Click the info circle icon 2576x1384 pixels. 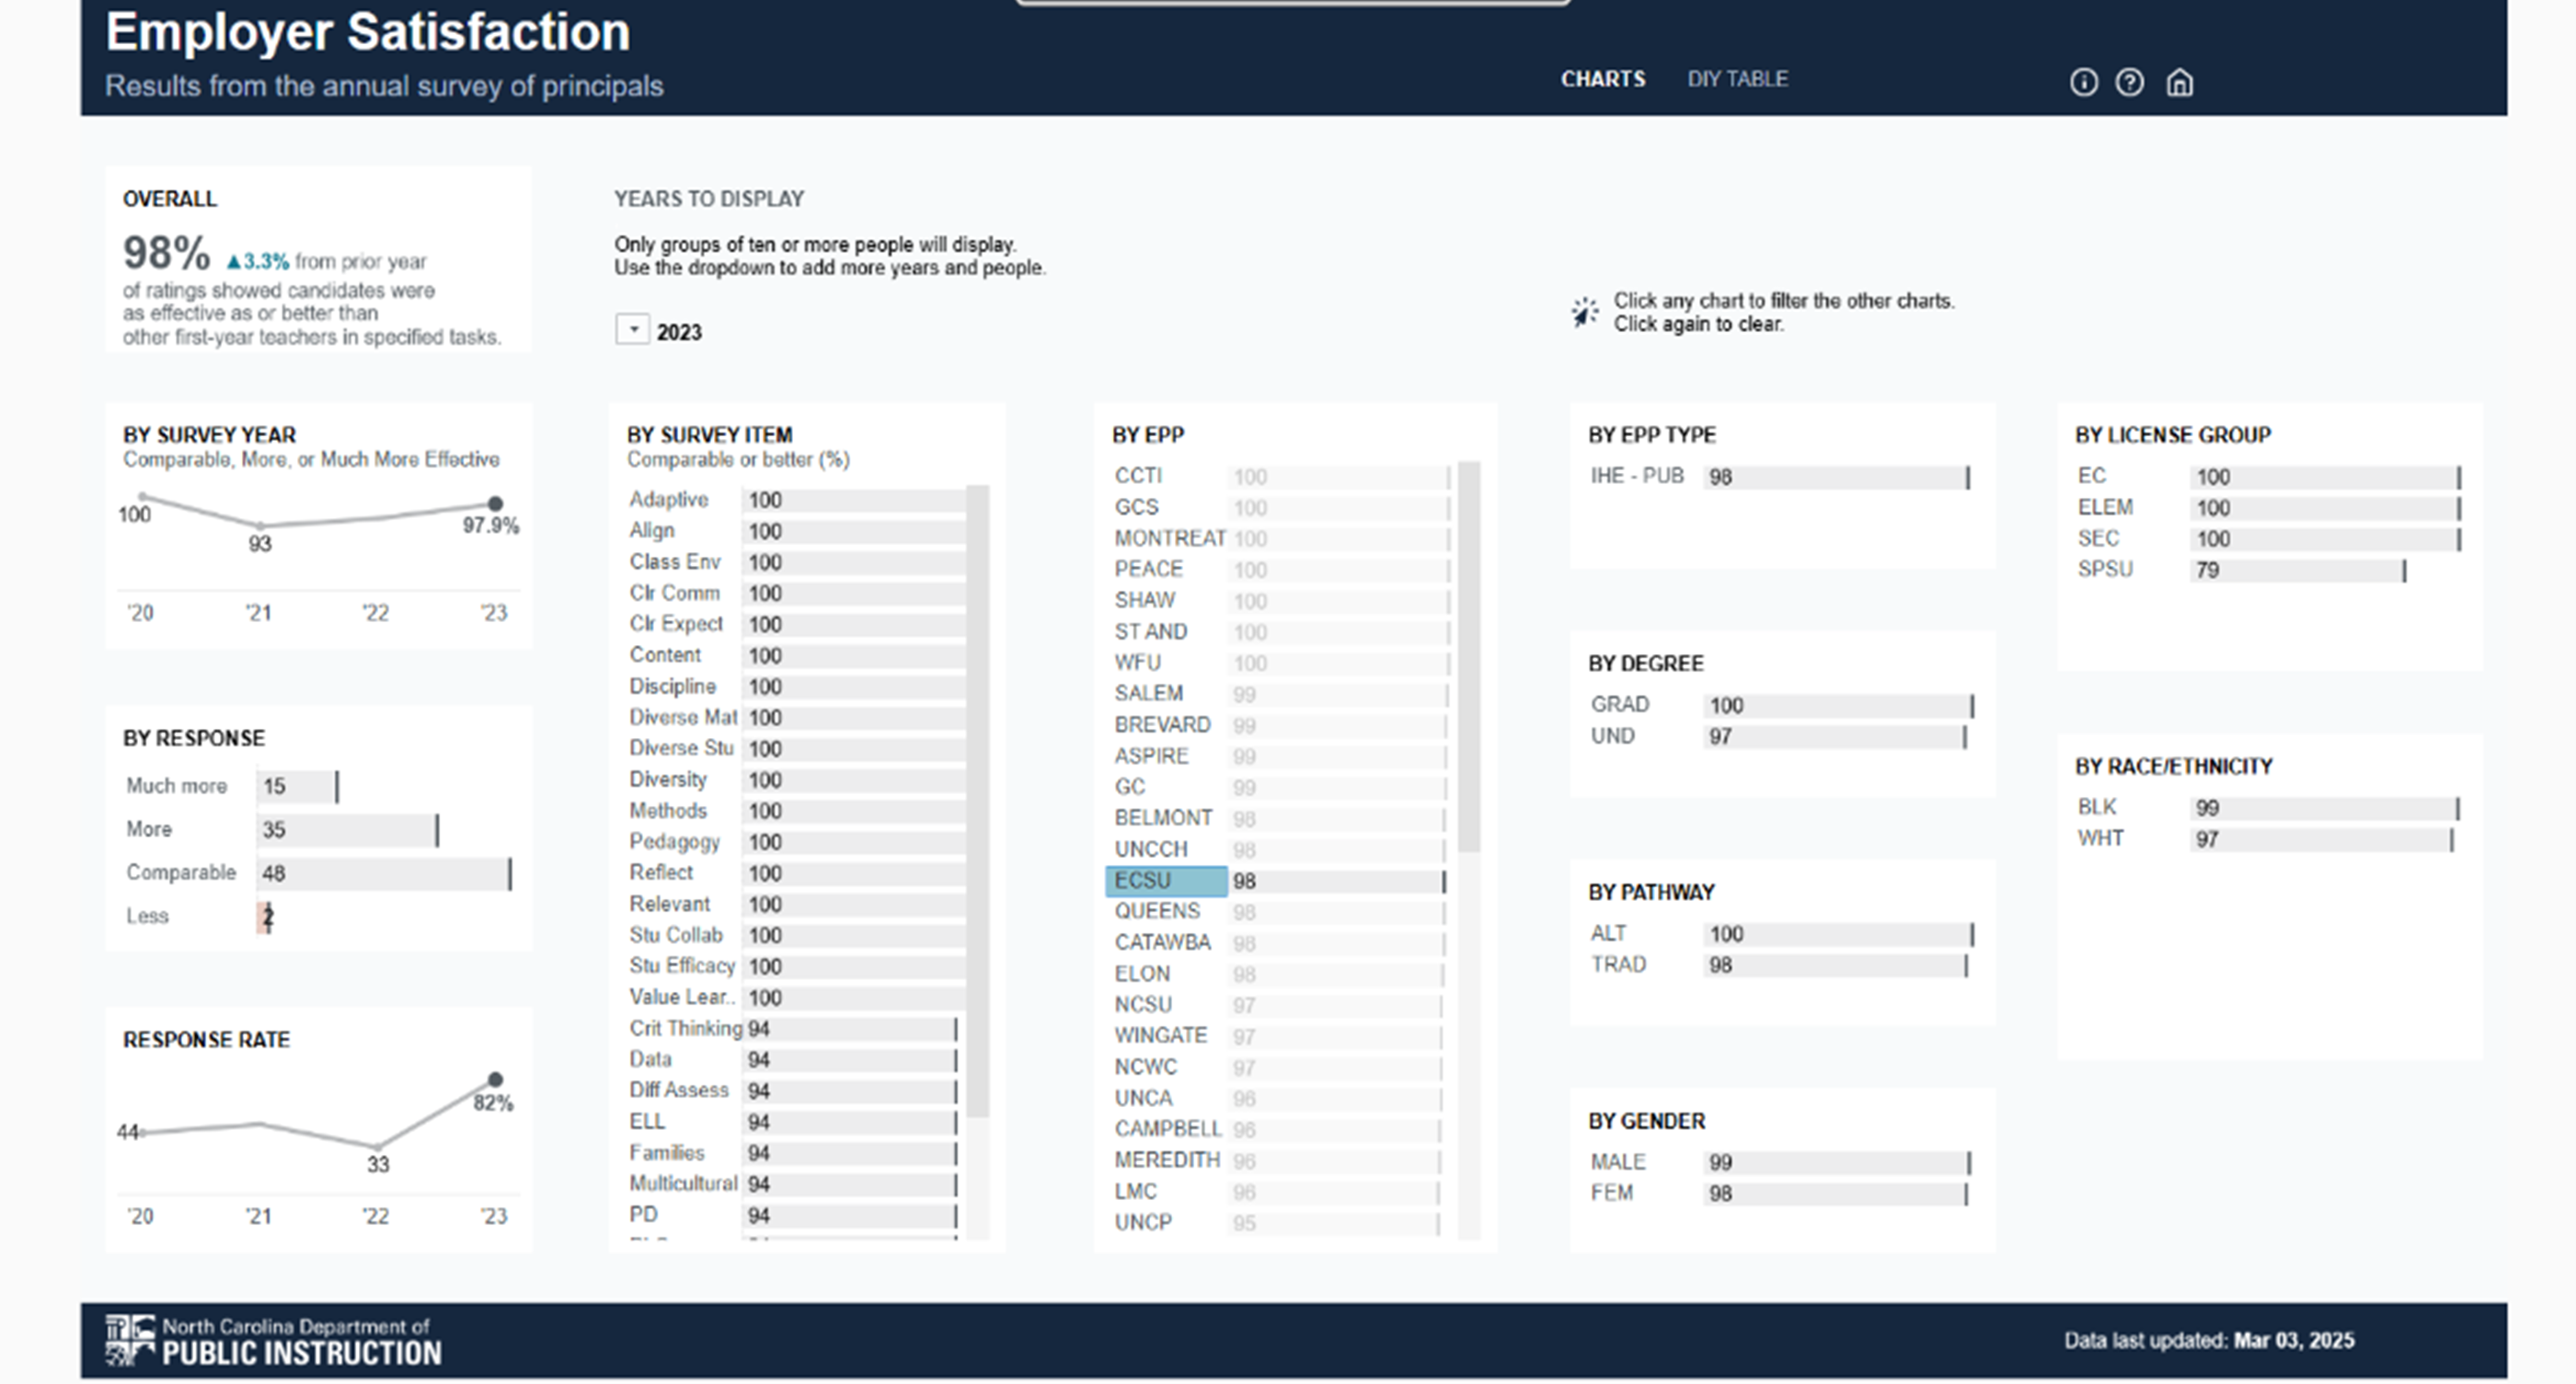click(2083, 82)
